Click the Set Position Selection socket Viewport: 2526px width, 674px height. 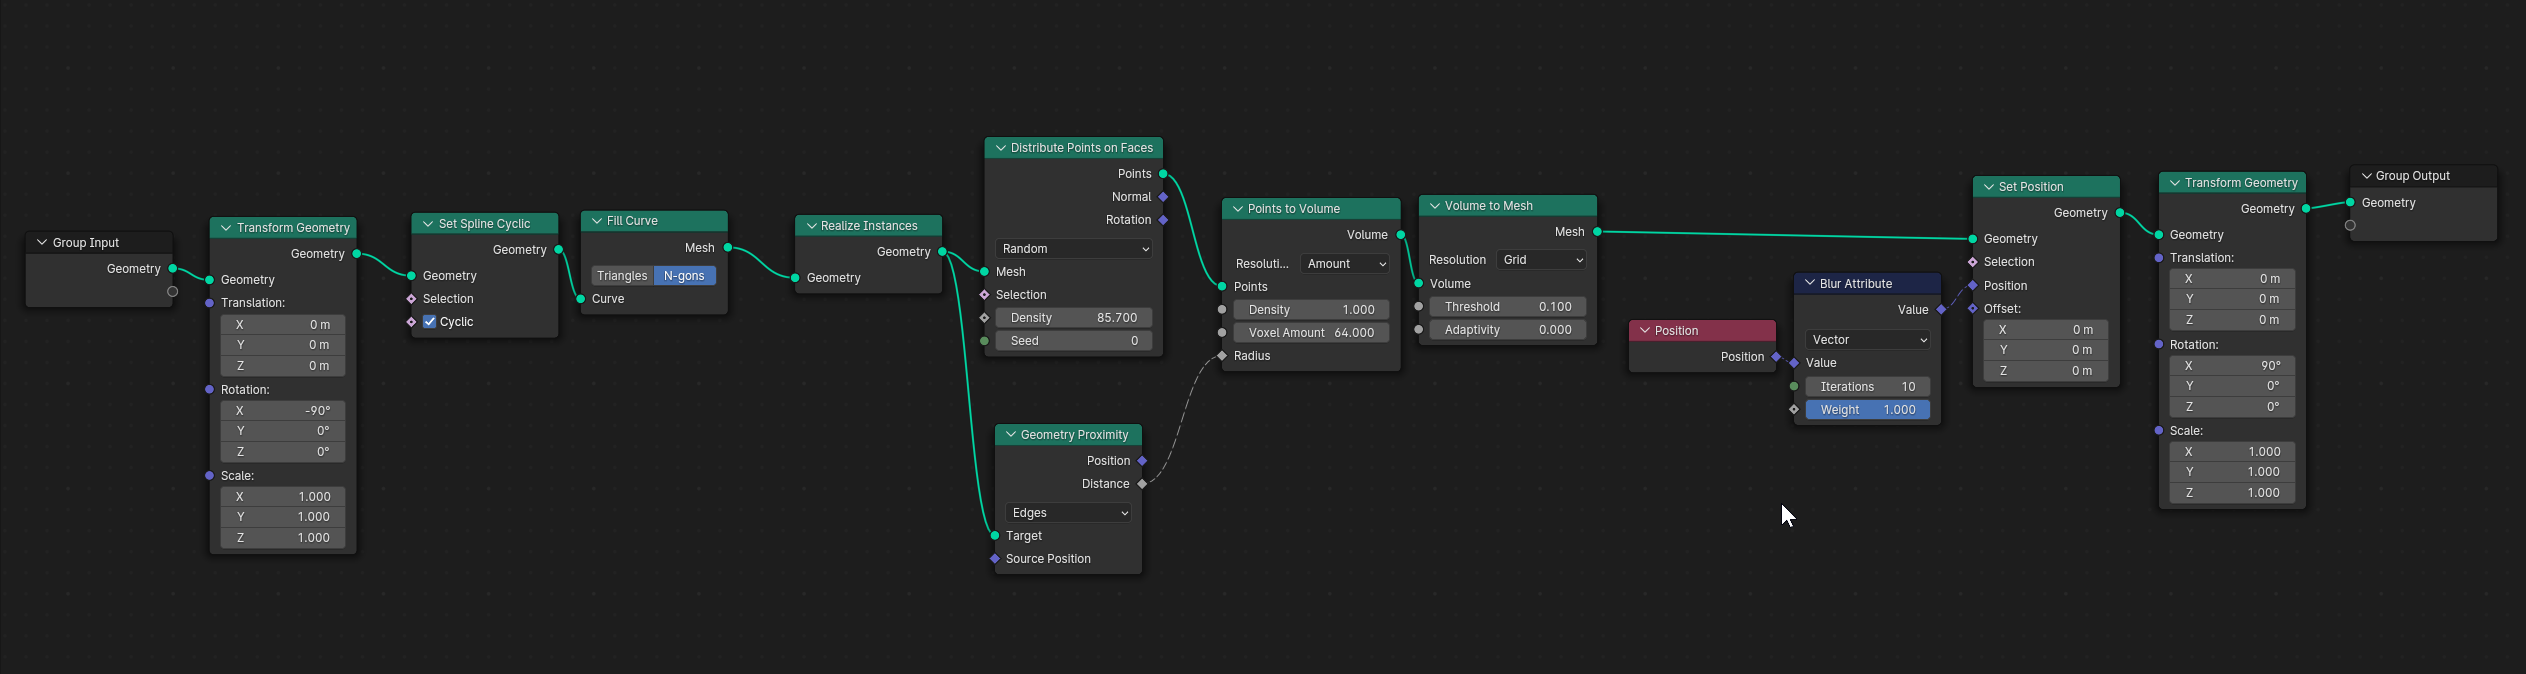[x=1973, y=262]
